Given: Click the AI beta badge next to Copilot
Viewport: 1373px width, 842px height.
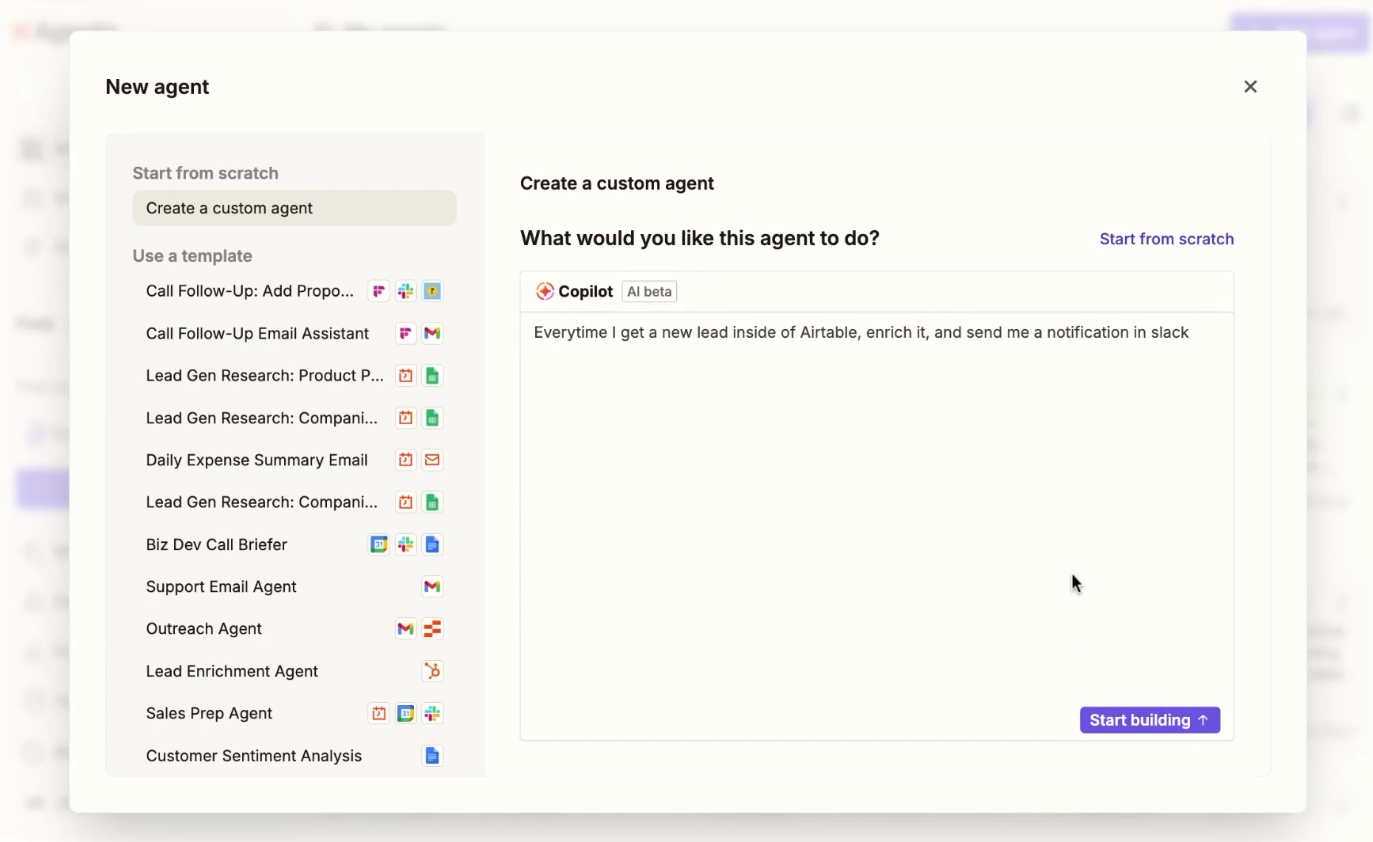Looking at the screenshot, I should 649,291.
